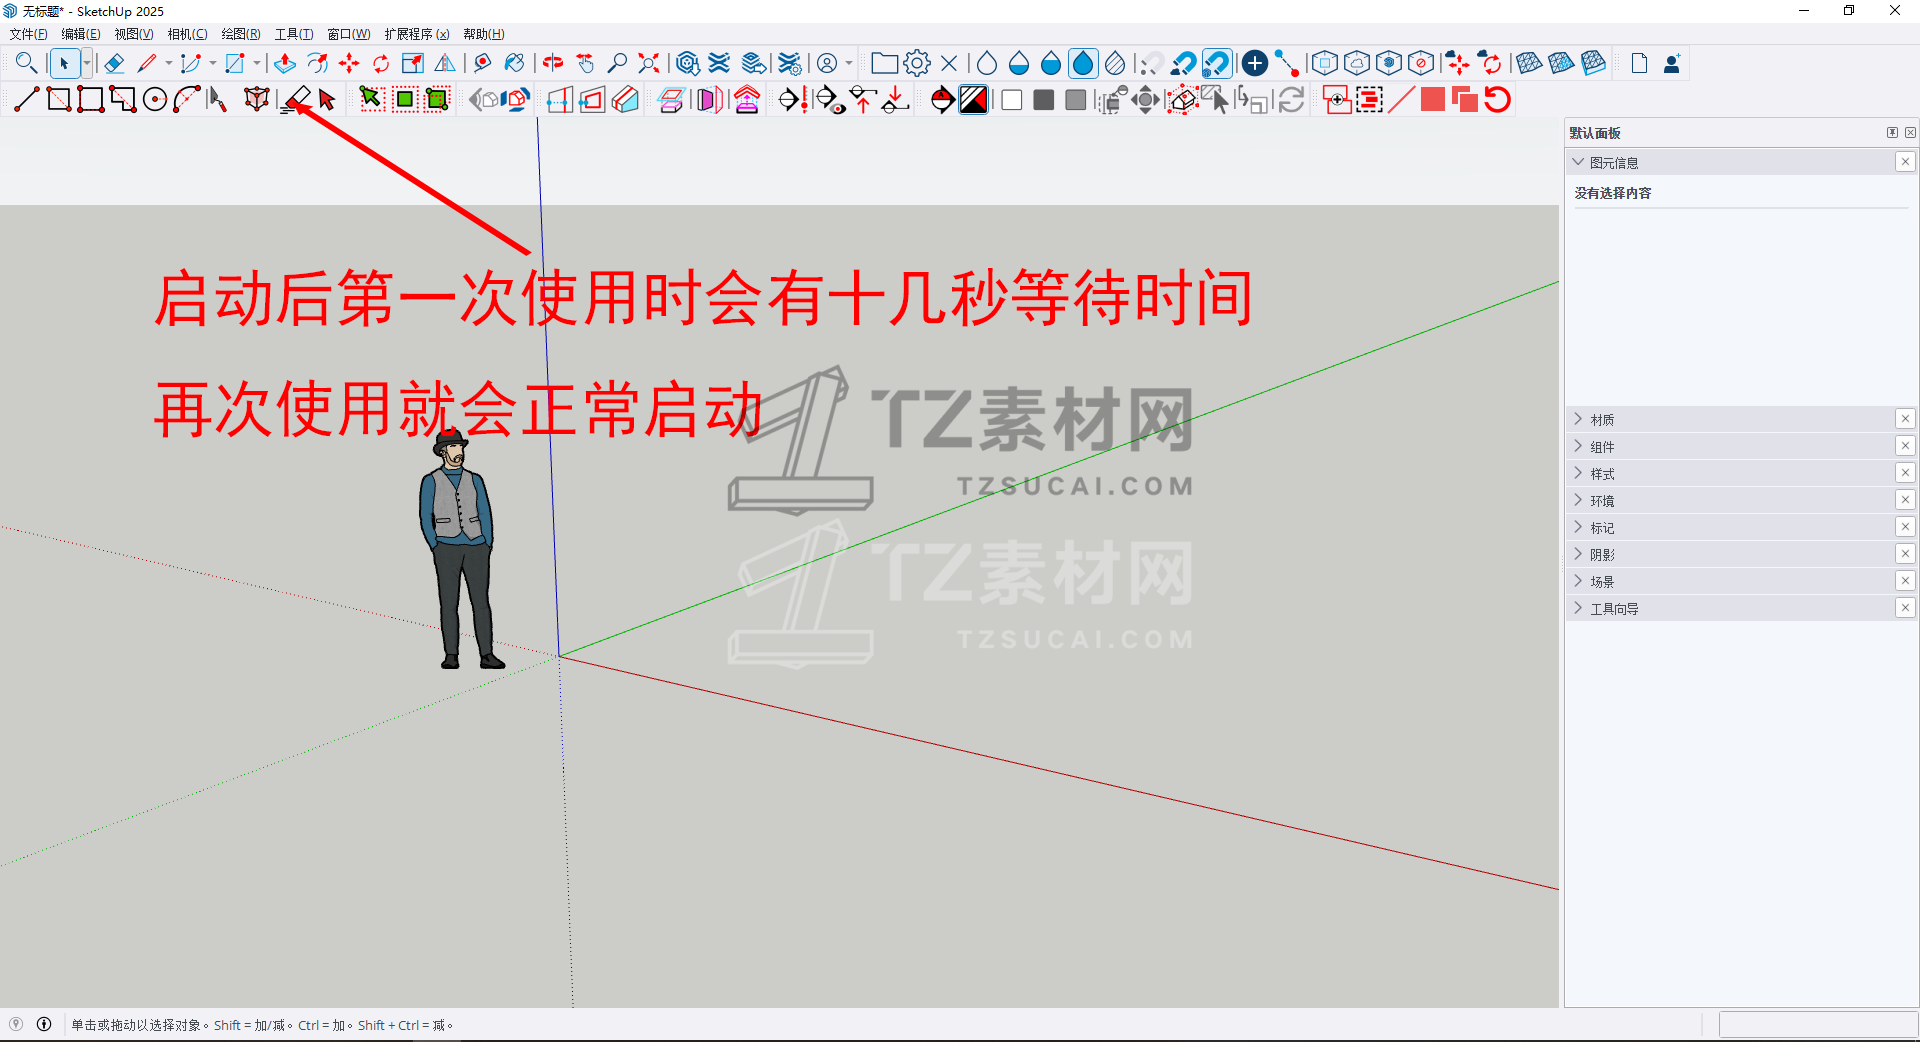Click the green arrow selection icon

(x=371, y=100)
